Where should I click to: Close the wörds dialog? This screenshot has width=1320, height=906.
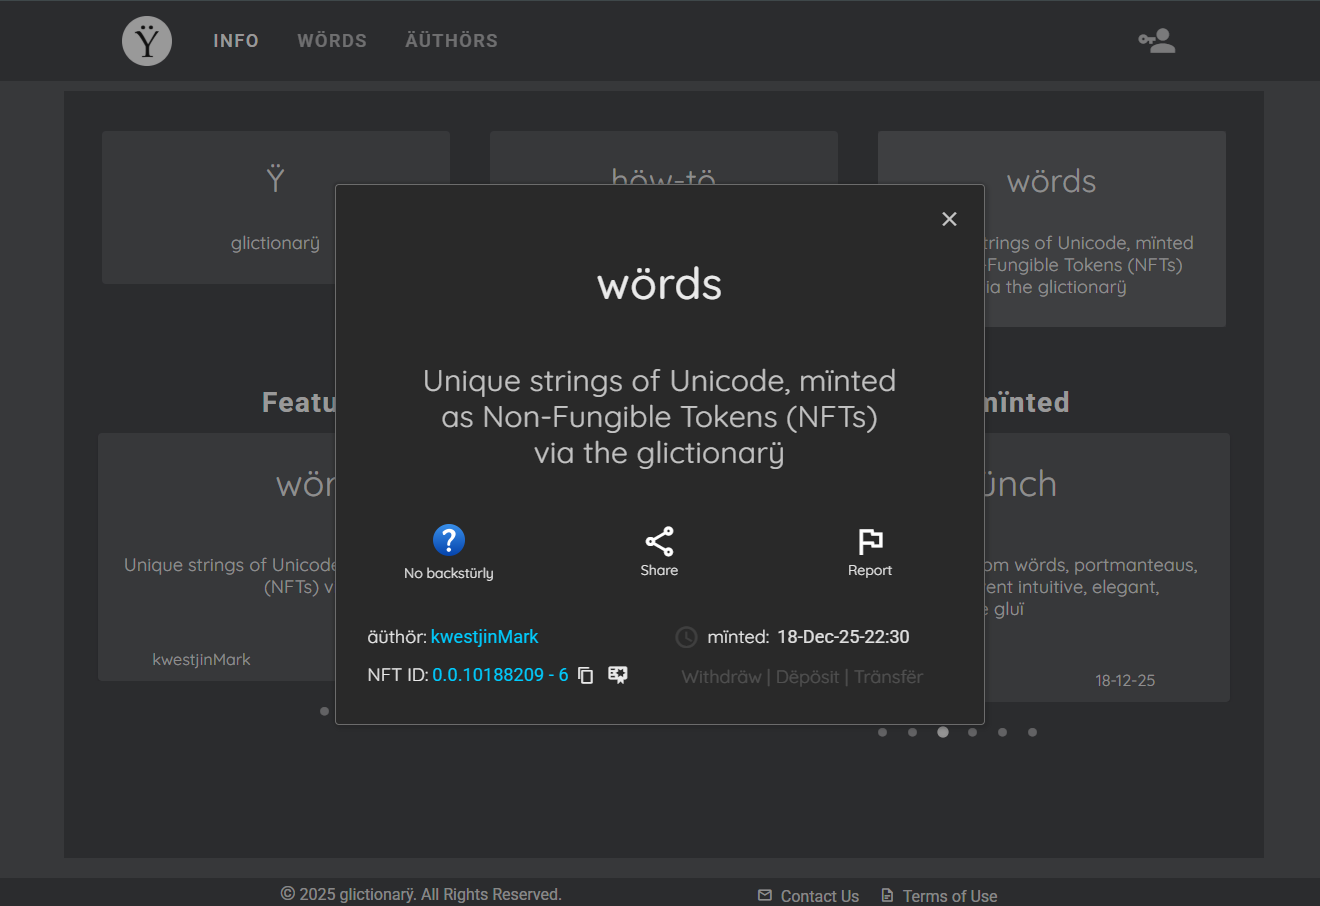(949, 219)
